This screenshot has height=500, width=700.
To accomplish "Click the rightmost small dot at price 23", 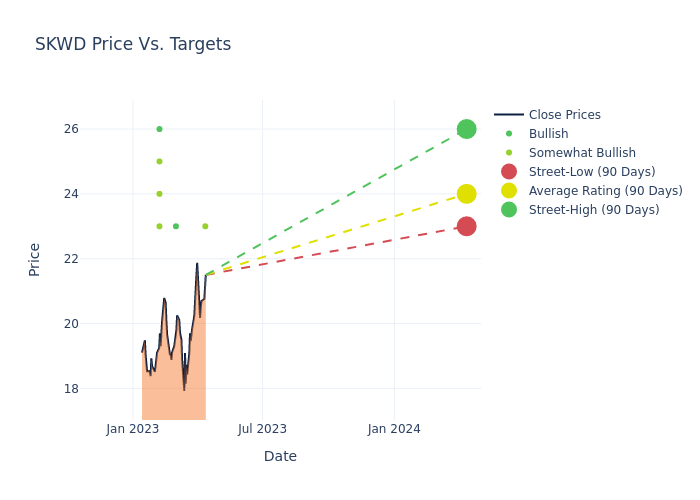I will (x=205, y=226).
